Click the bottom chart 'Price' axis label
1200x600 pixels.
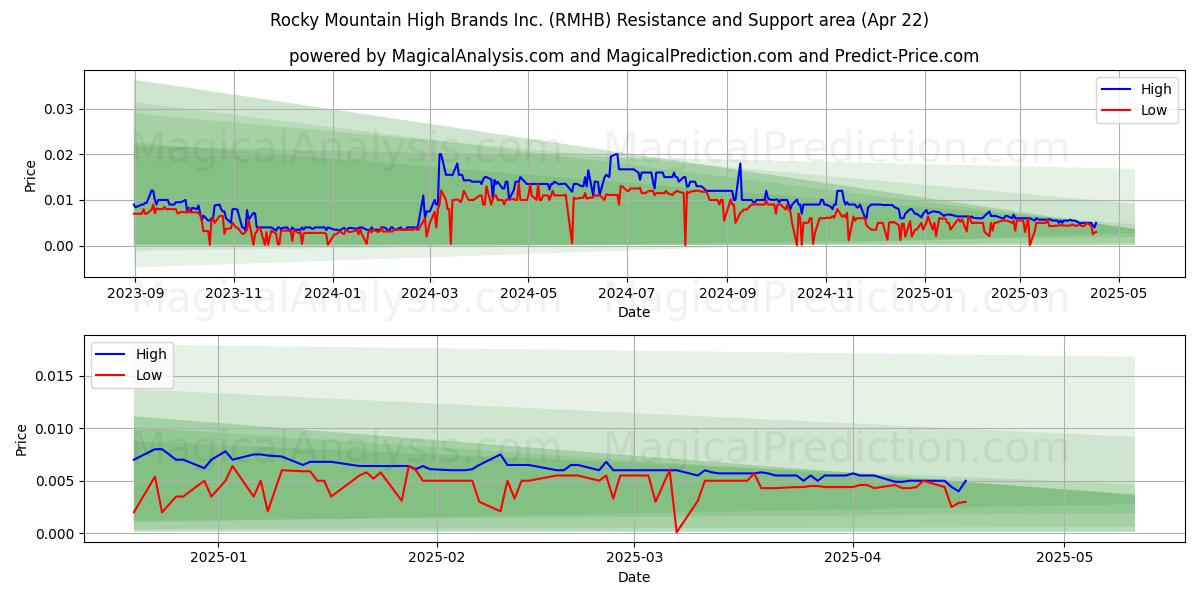tap(22, 439)
